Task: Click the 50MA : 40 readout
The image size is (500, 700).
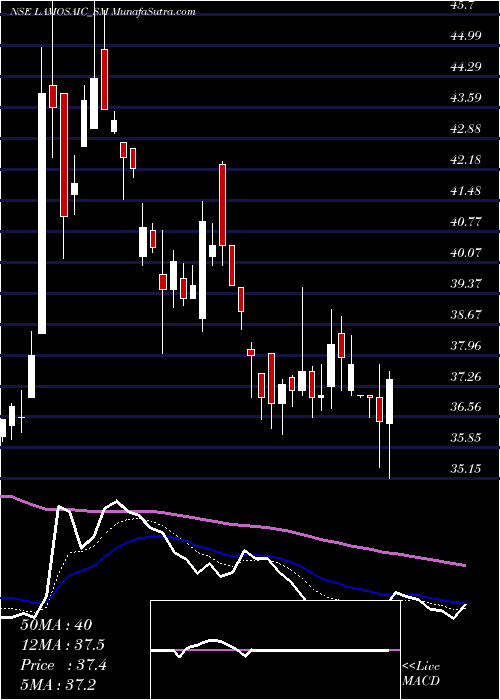Action: [x=56, y=625]
